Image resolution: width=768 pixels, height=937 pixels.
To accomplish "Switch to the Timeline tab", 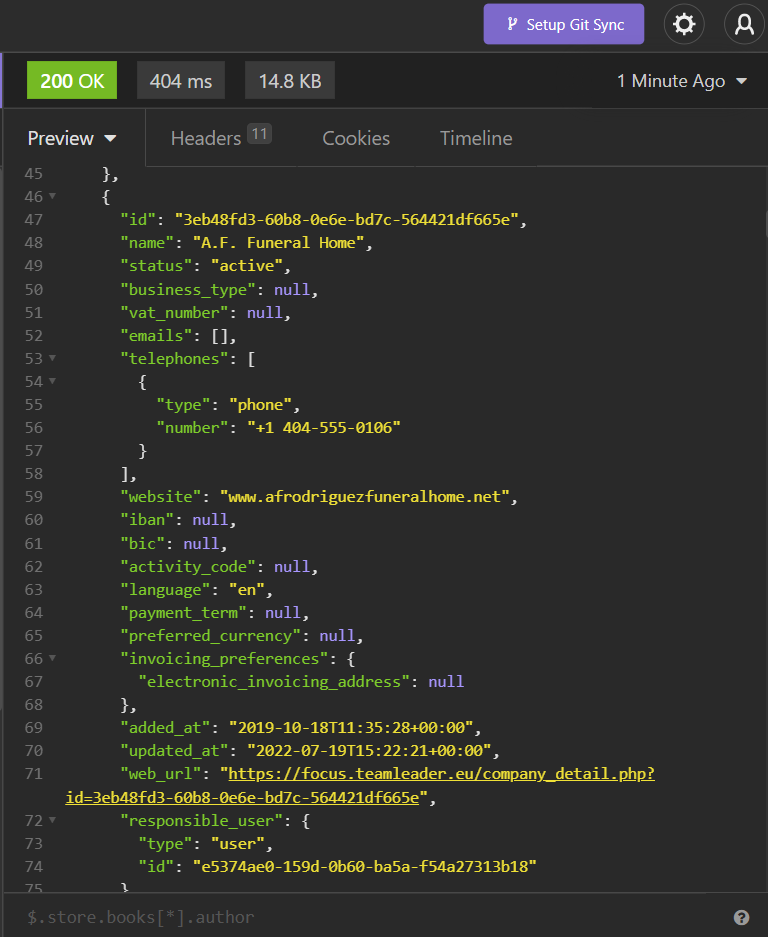I will coord(476,138).
